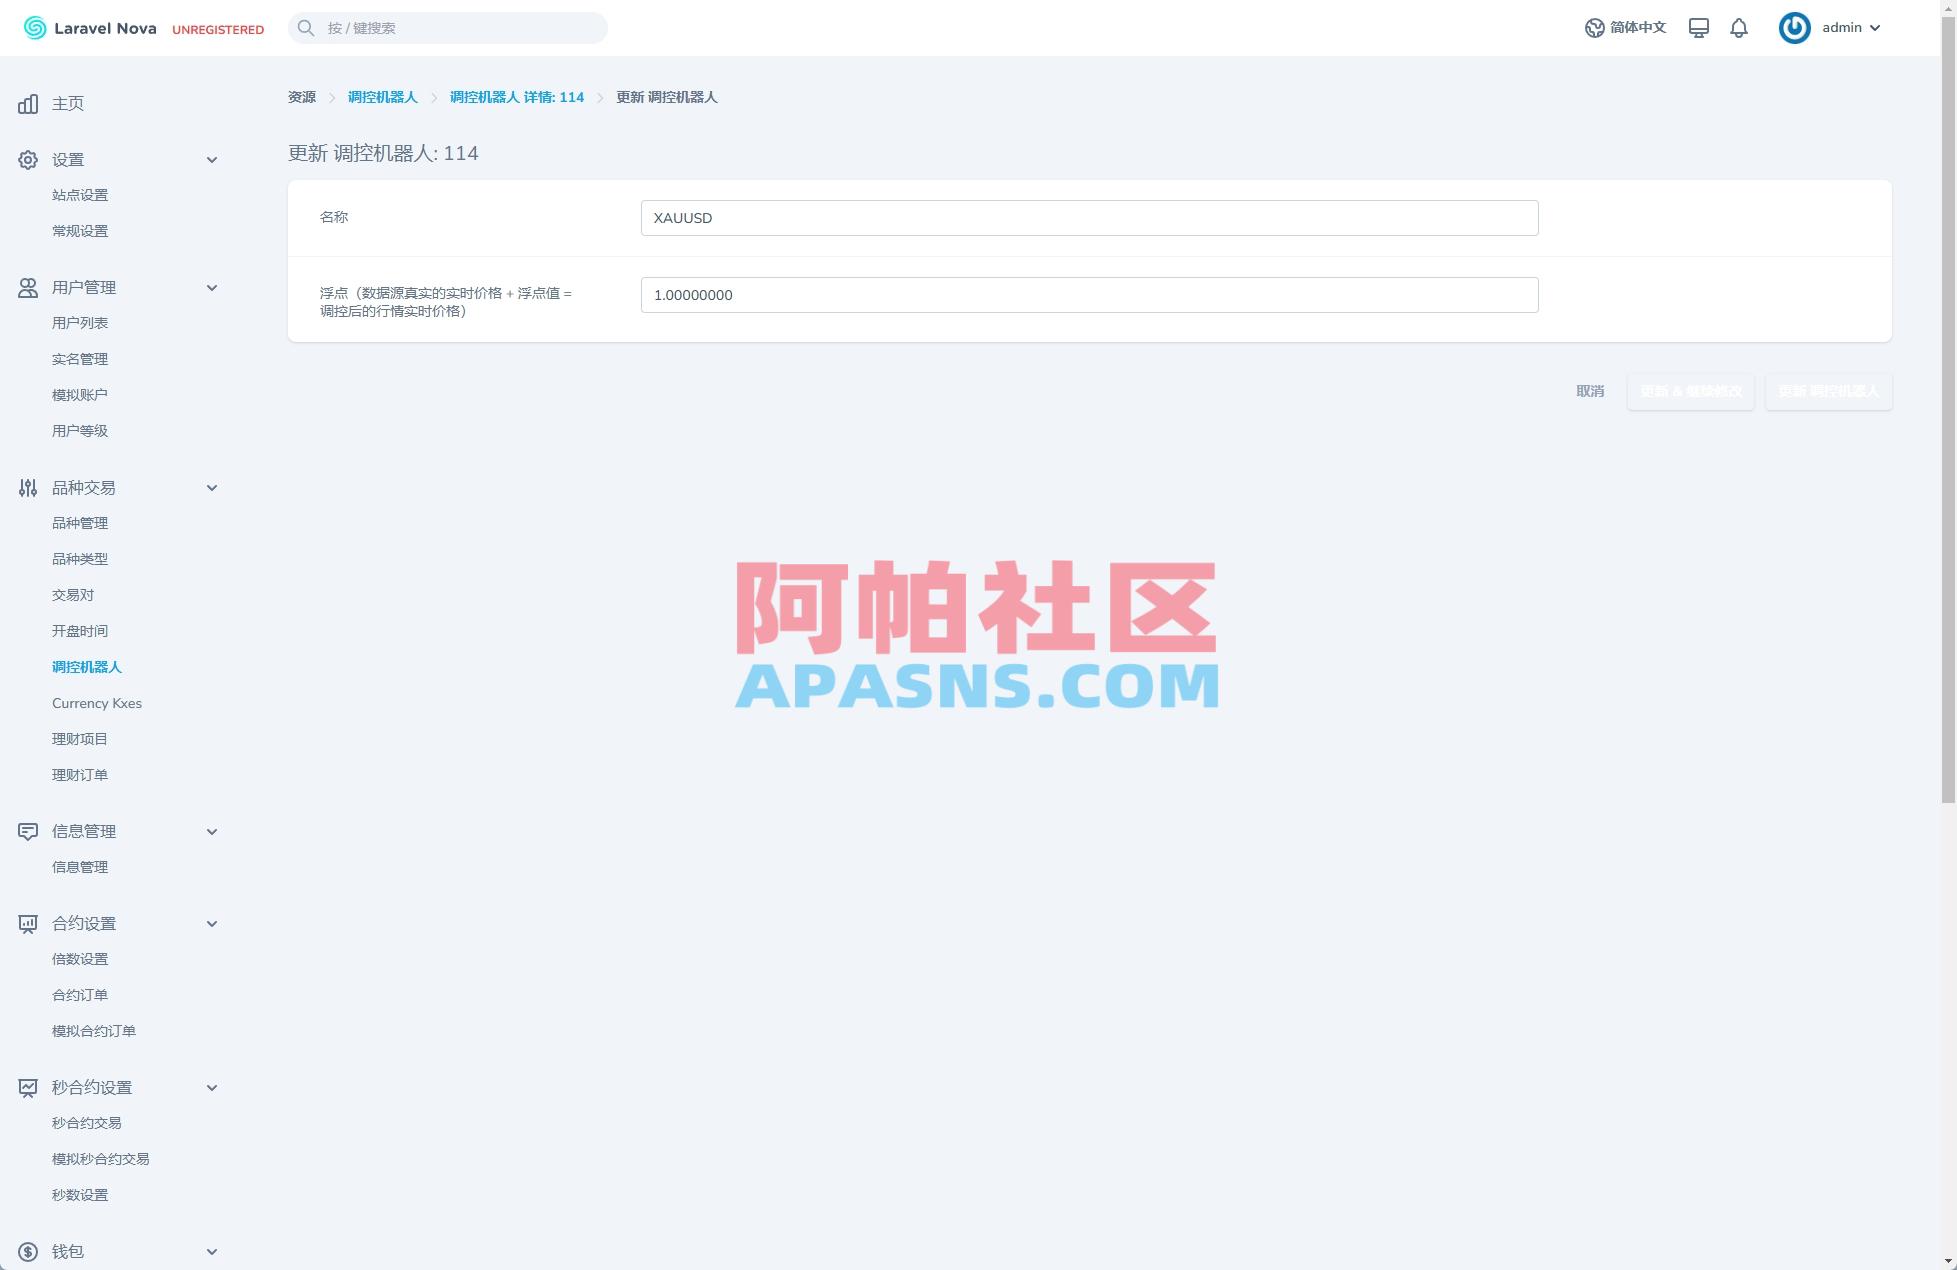The height and width of the screenshot is (1270, 1957).
Task: Select 调控机器人 in the sidebar
Action: pos(87,666)
